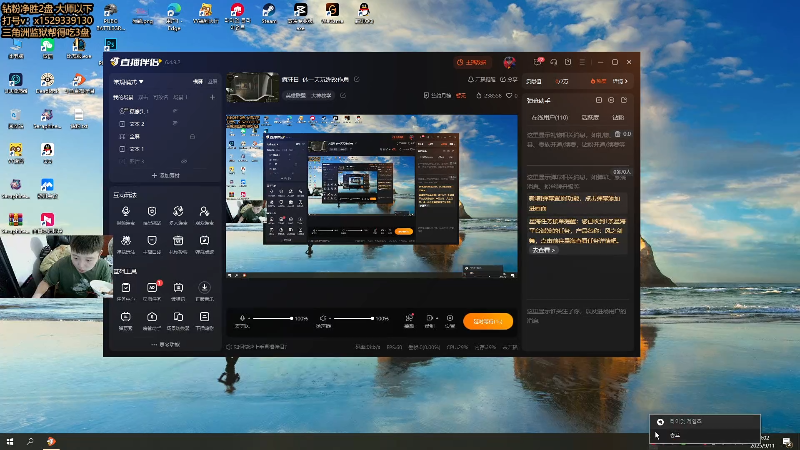Click the user avatar in the title bar
Viewport: 800px width, 450px height.
pyautogui.click(x=509, y=62)
